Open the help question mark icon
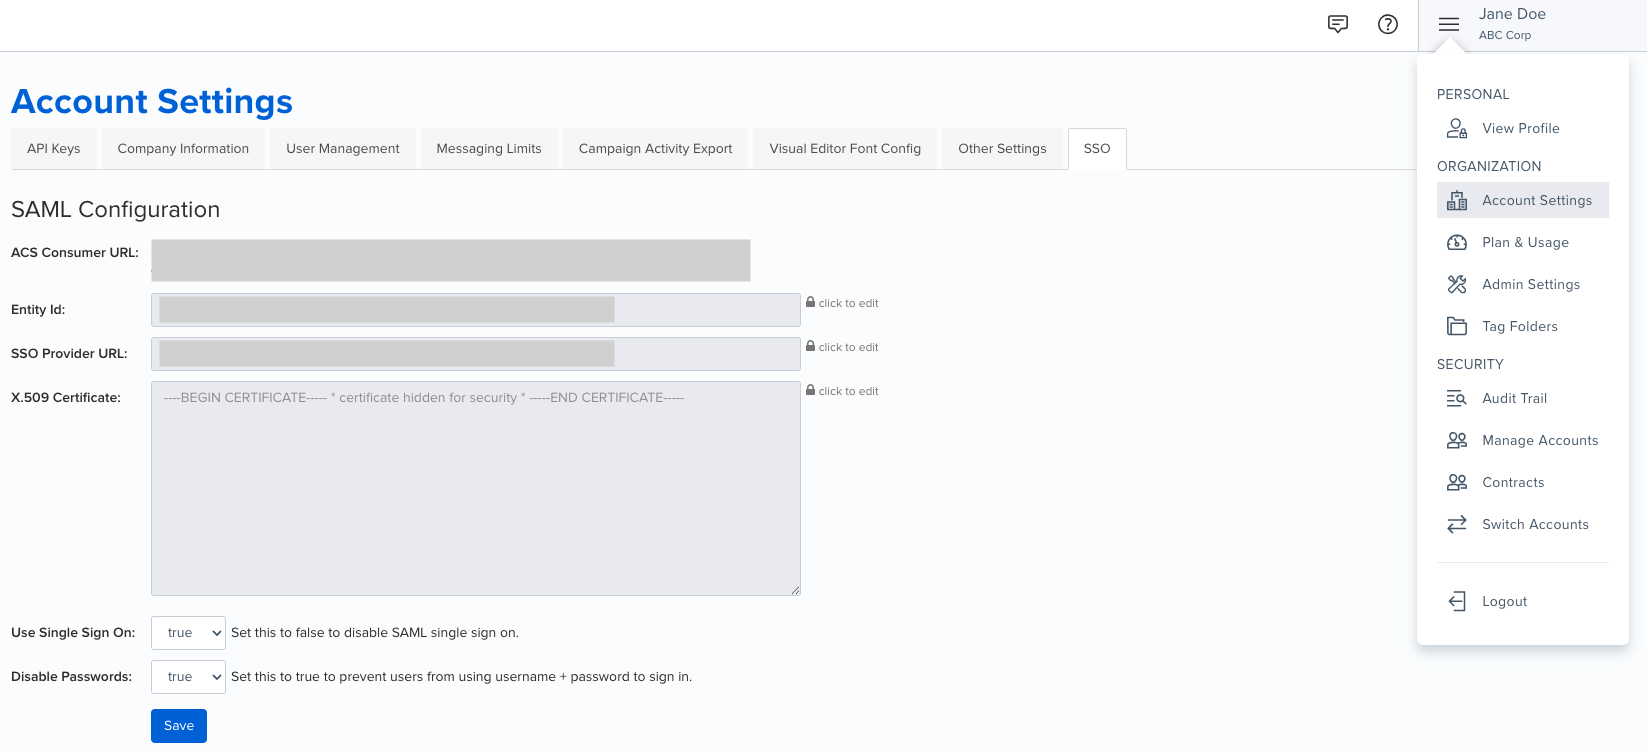 (x=1388, y=24)
